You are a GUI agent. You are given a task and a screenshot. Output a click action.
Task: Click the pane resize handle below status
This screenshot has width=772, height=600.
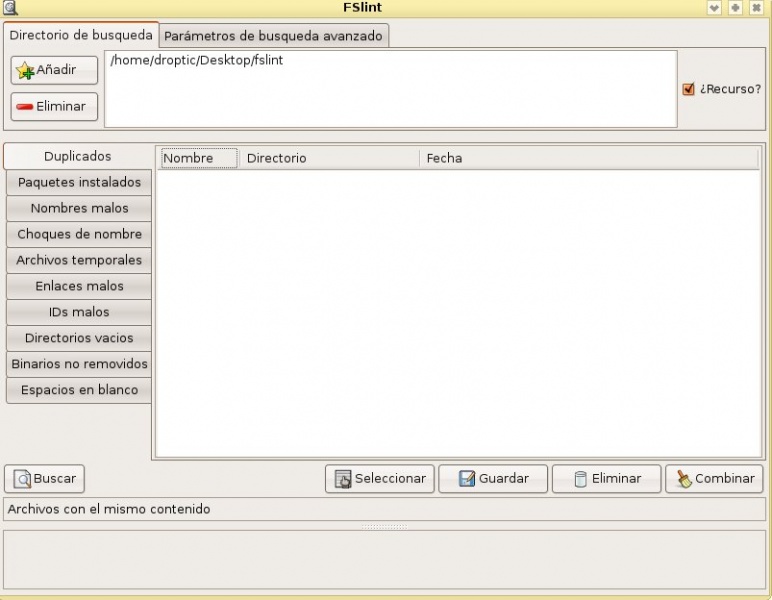pyautogui.click(x=385, y=526)
